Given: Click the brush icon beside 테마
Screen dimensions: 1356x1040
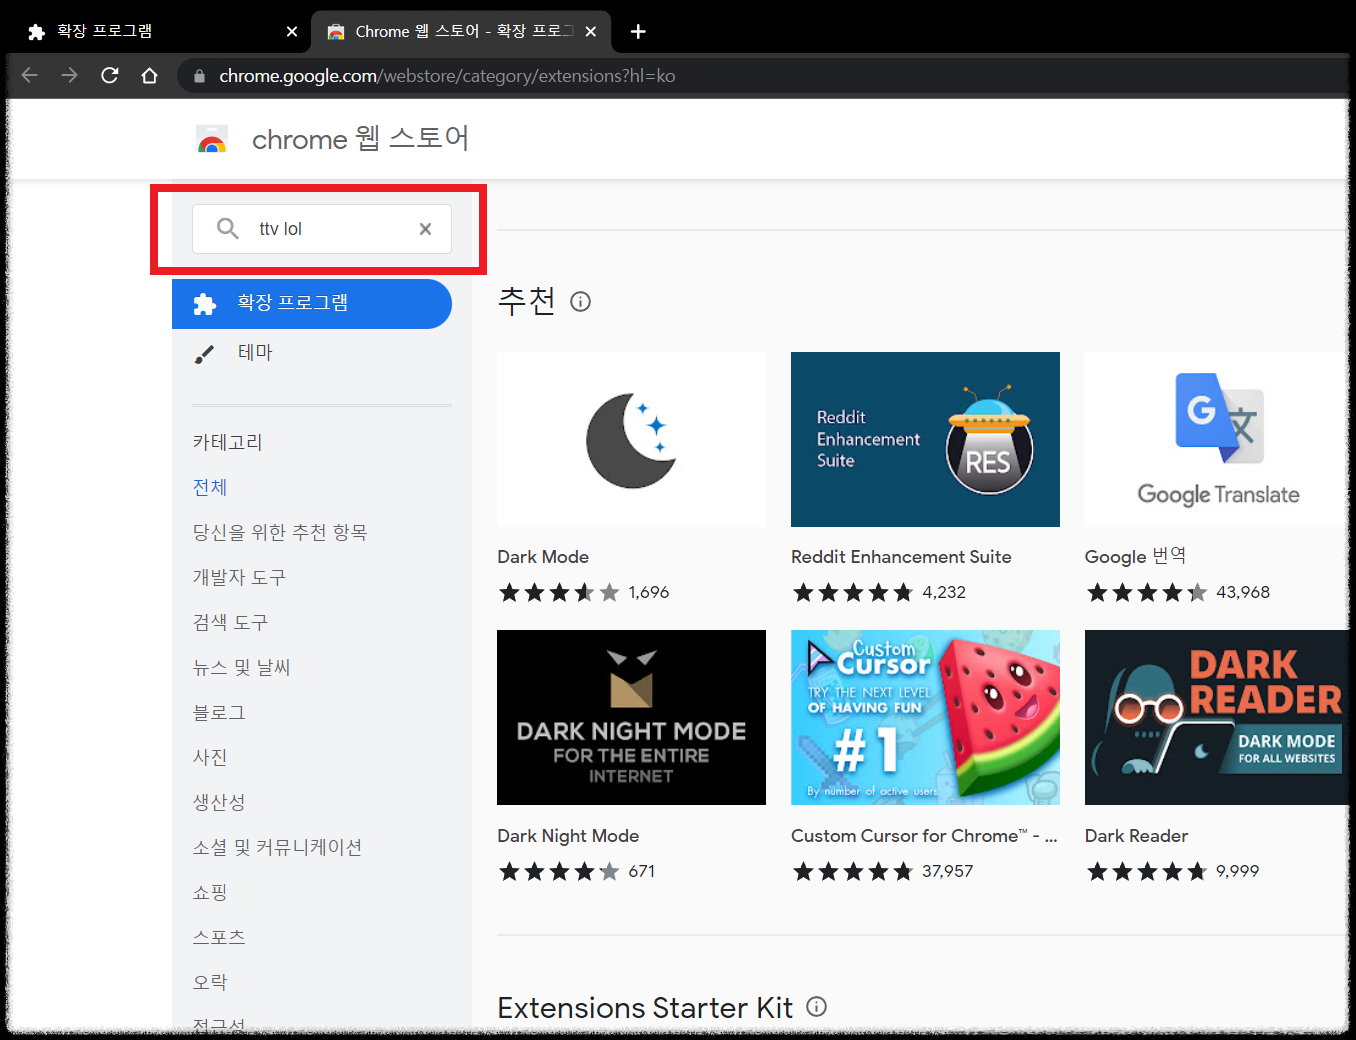Looking at the screenshot, I should click(x=204, y=354).
